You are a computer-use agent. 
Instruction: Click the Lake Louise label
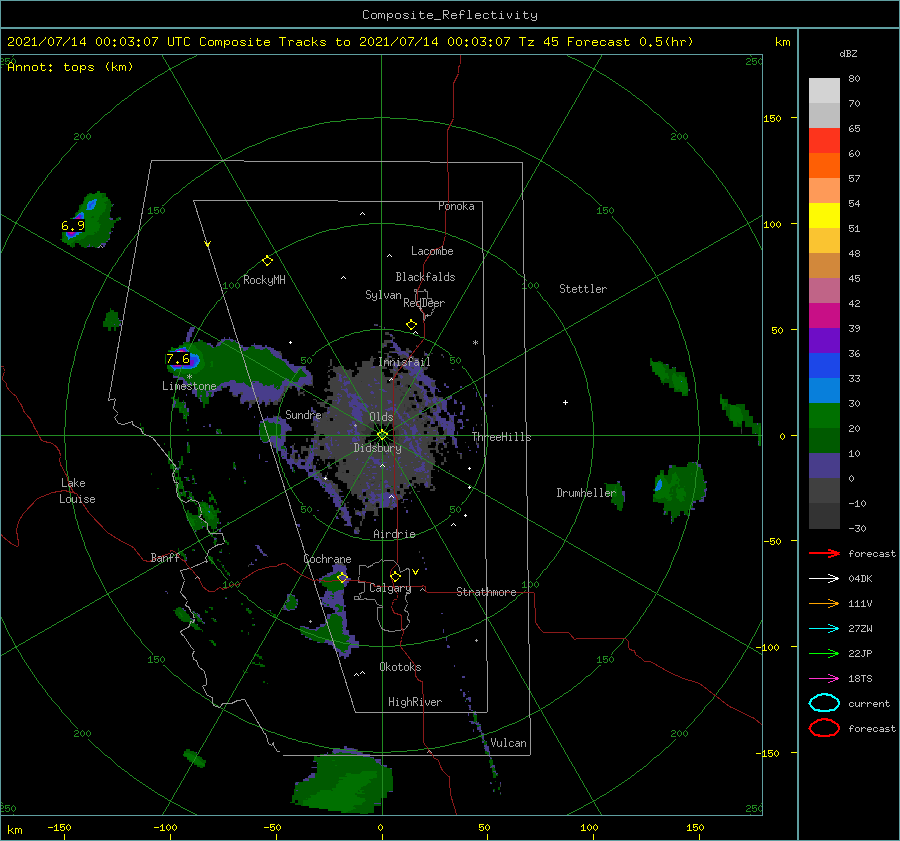coord(77,491)
